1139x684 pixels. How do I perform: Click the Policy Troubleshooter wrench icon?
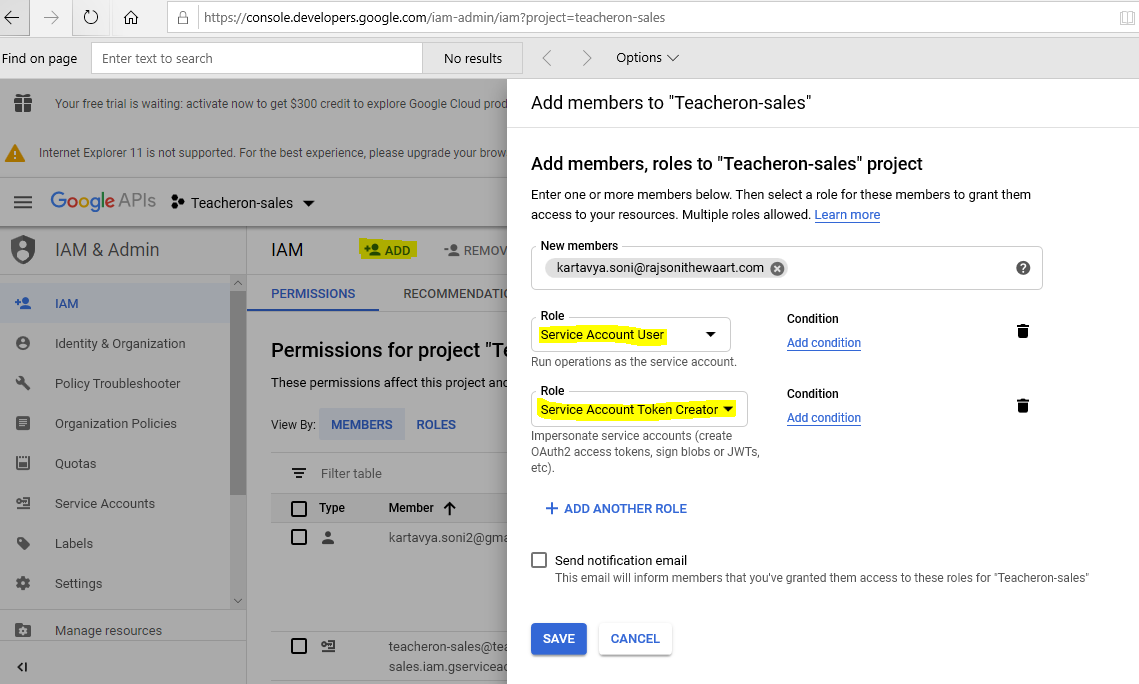coord(23,383)
